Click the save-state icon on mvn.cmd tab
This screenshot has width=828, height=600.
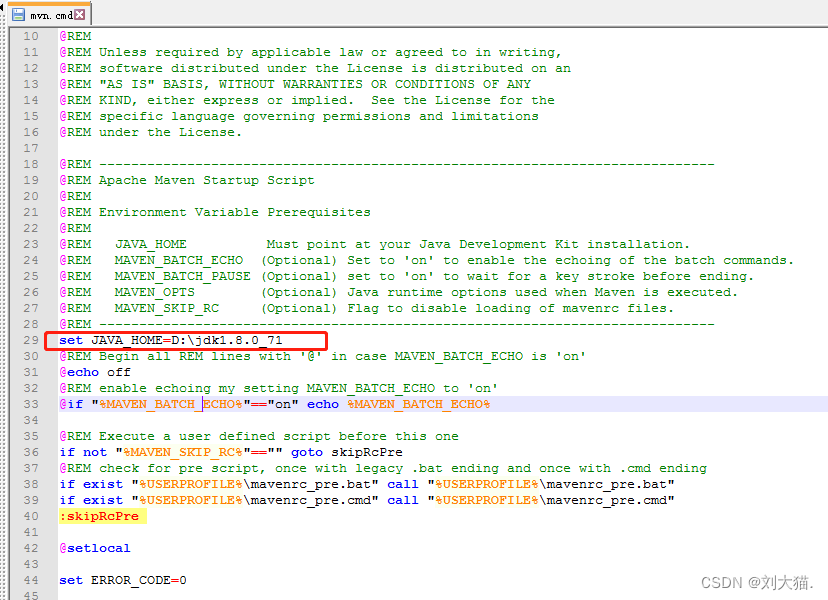coord(18,14)
